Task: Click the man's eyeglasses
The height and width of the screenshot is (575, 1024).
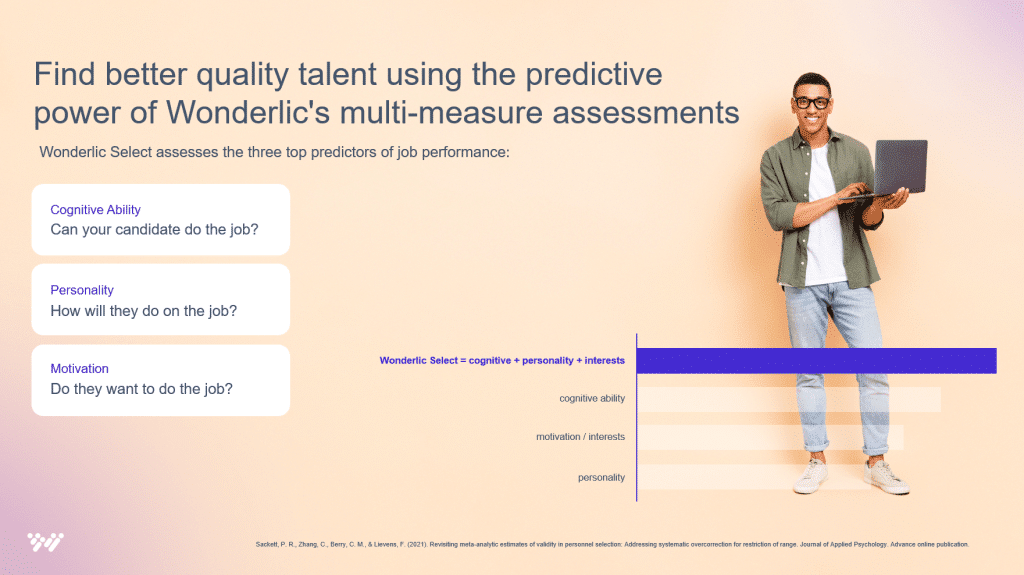Action: 811,102
